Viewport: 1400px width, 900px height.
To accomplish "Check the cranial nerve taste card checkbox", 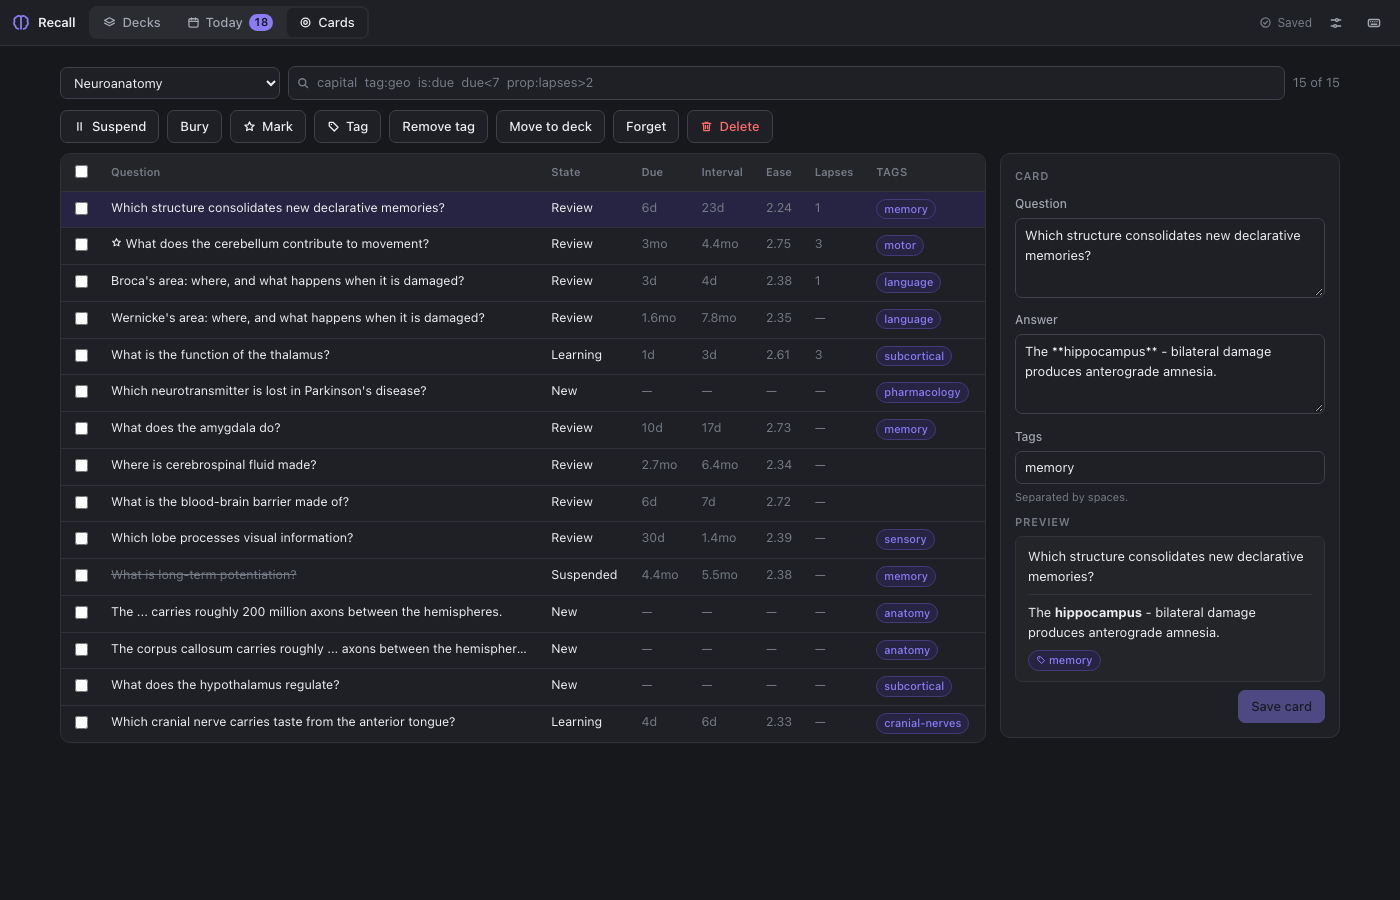I will coord(82,723).
